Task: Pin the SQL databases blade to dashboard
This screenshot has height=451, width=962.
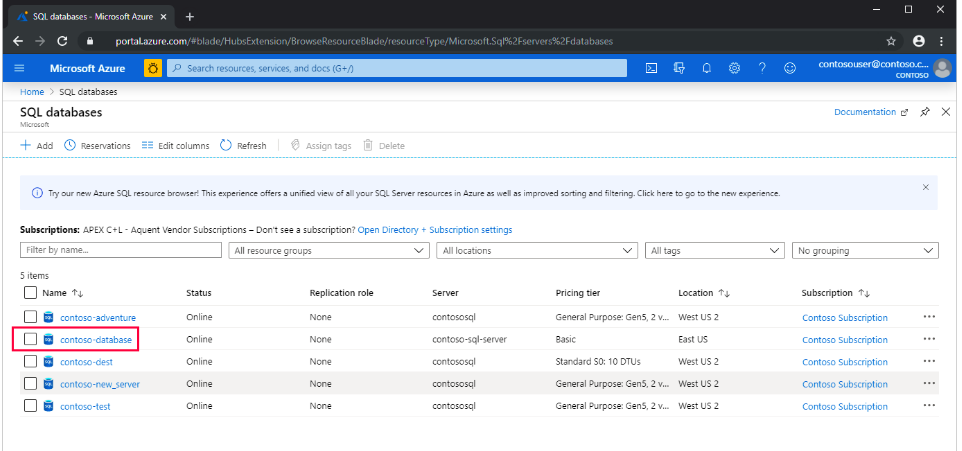Action: point(925,112)
